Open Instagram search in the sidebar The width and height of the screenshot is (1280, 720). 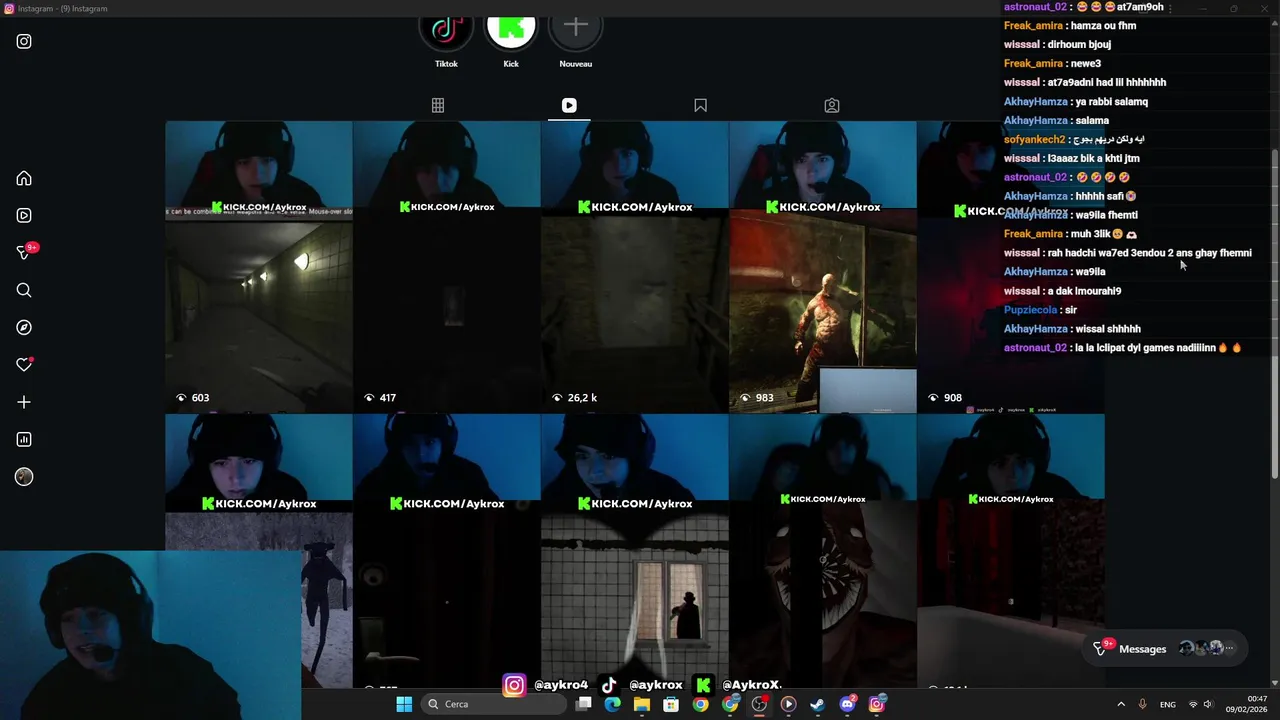tap(24, 290)
